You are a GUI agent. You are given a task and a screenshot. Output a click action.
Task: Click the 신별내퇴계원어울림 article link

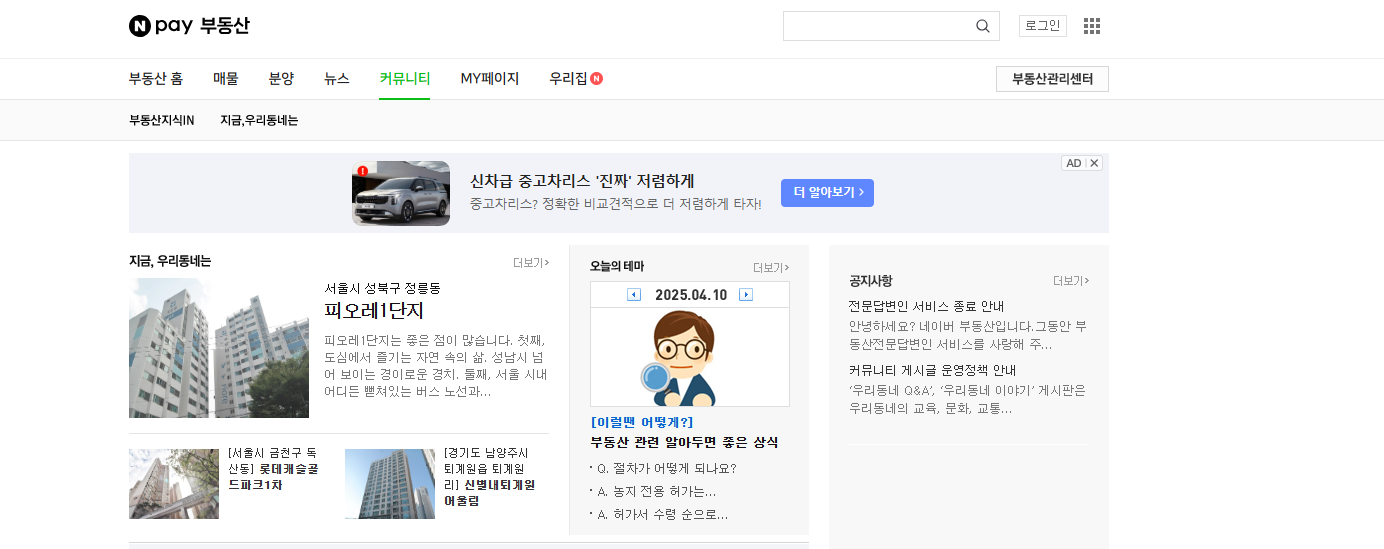coord(490,476)
